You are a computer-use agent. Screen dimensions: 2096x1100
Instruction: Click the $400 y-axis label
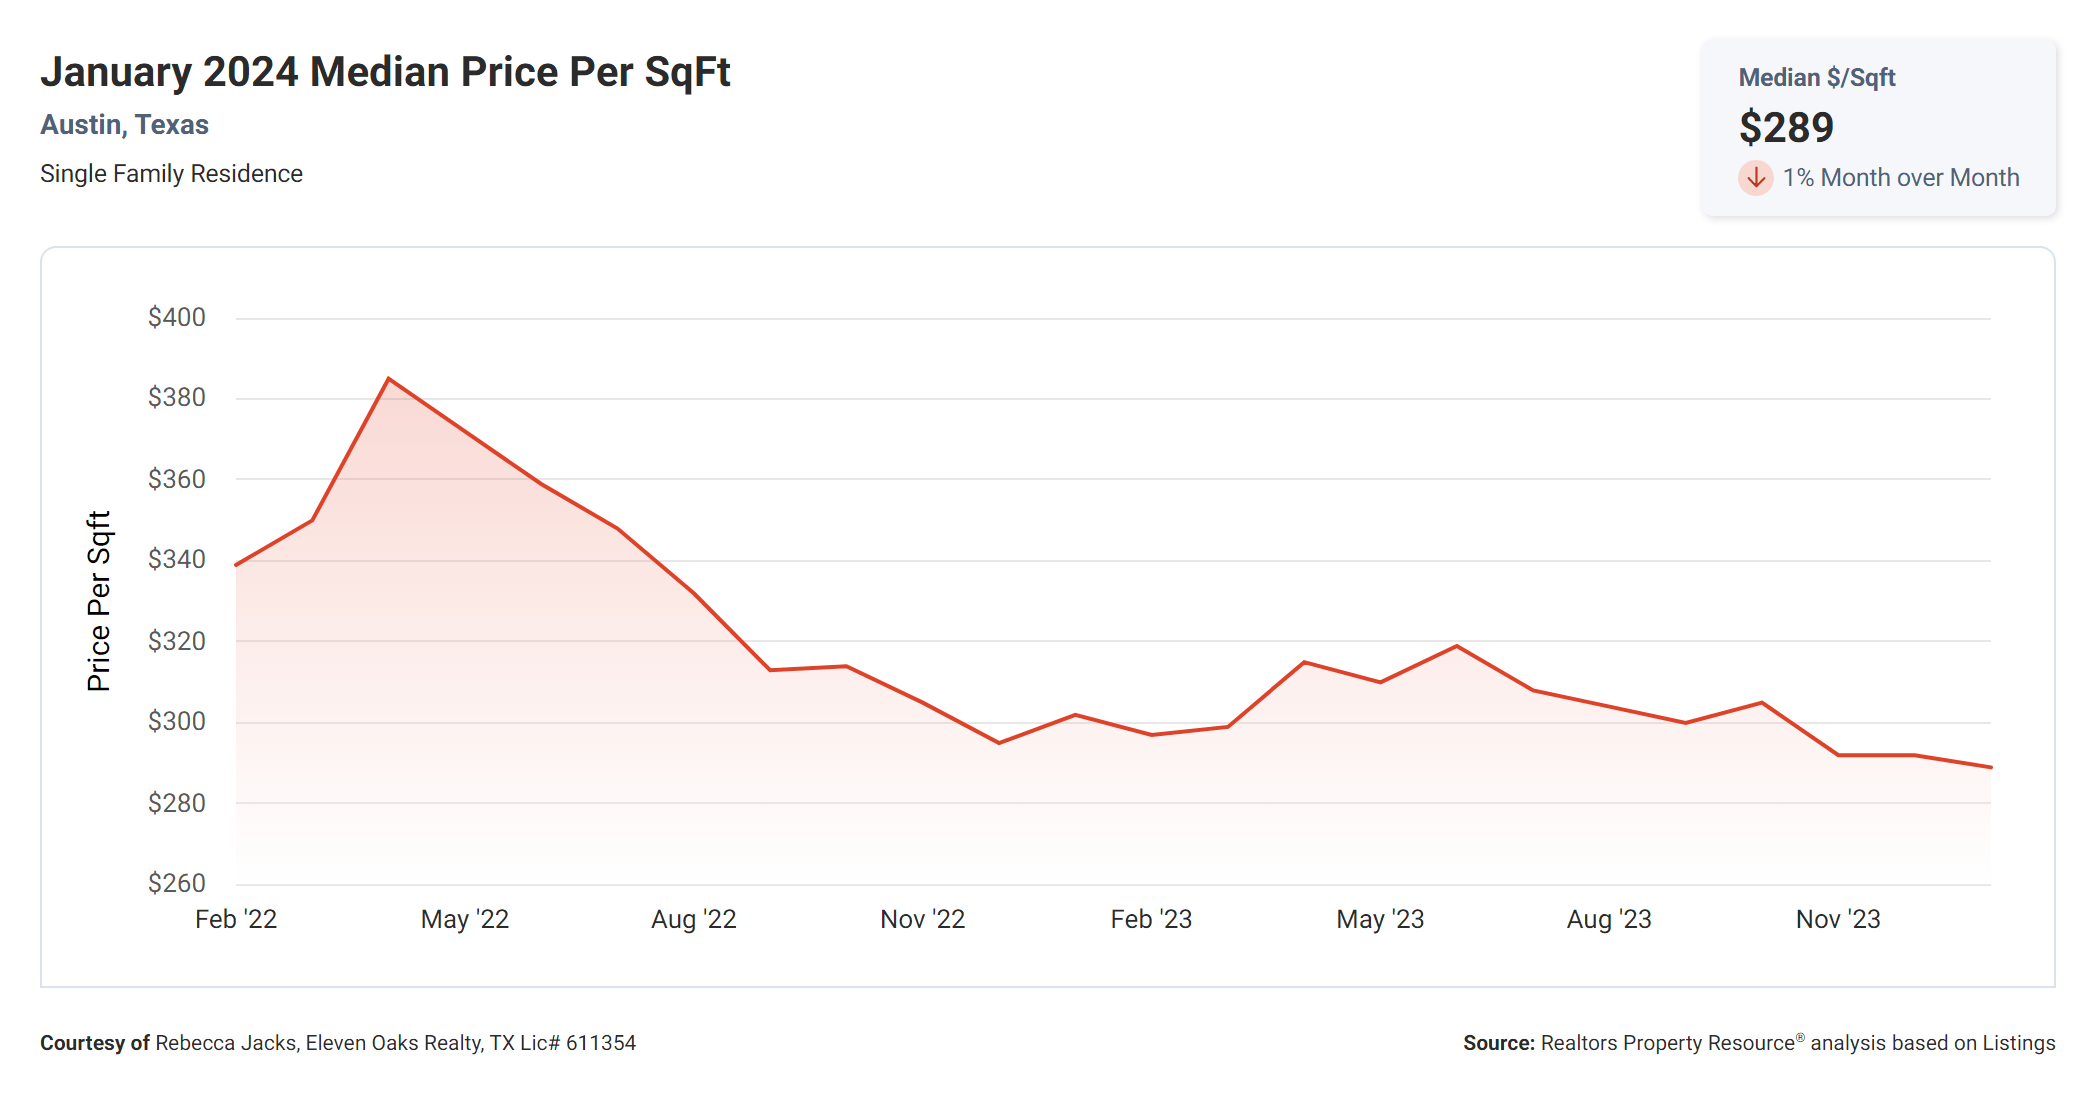click(177, 318)
